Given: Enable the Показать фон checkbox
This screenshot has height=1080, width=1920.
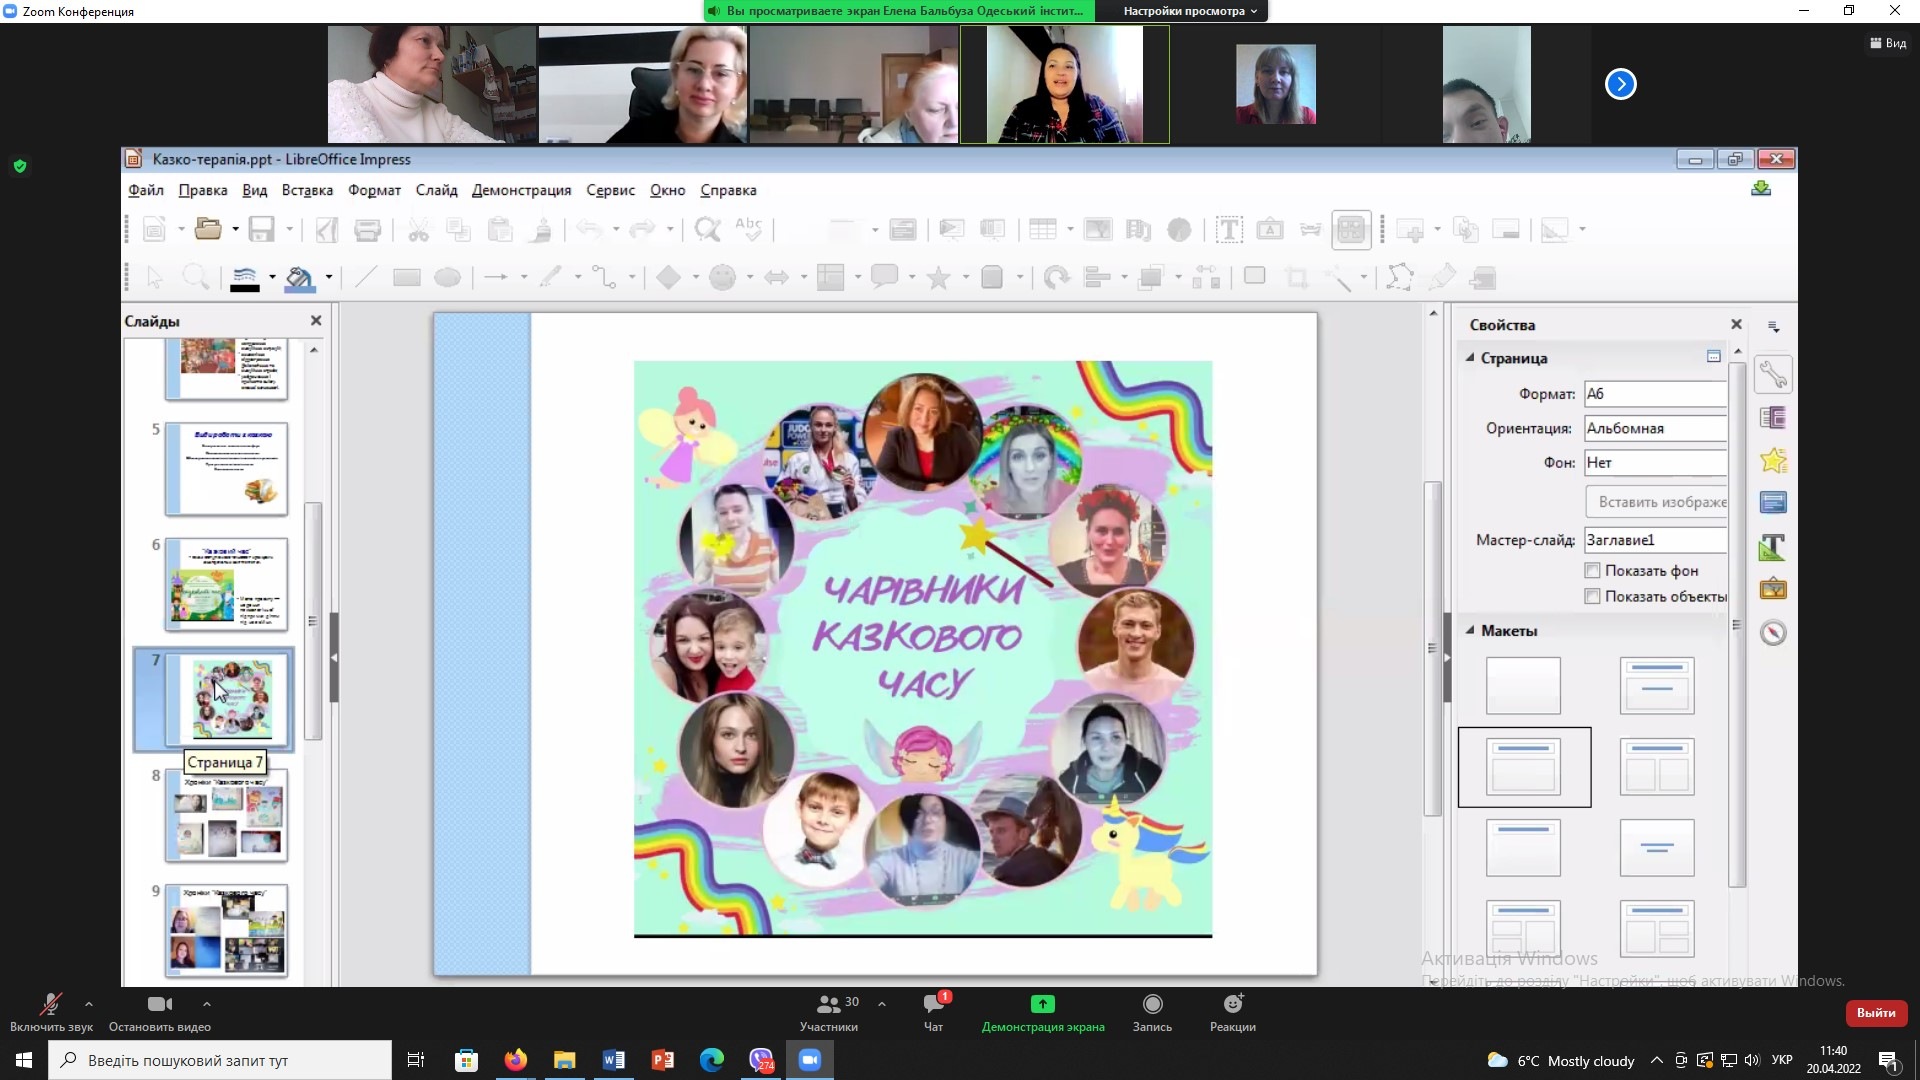Looking at the screenshot, I should click(x=1592, y=571).
